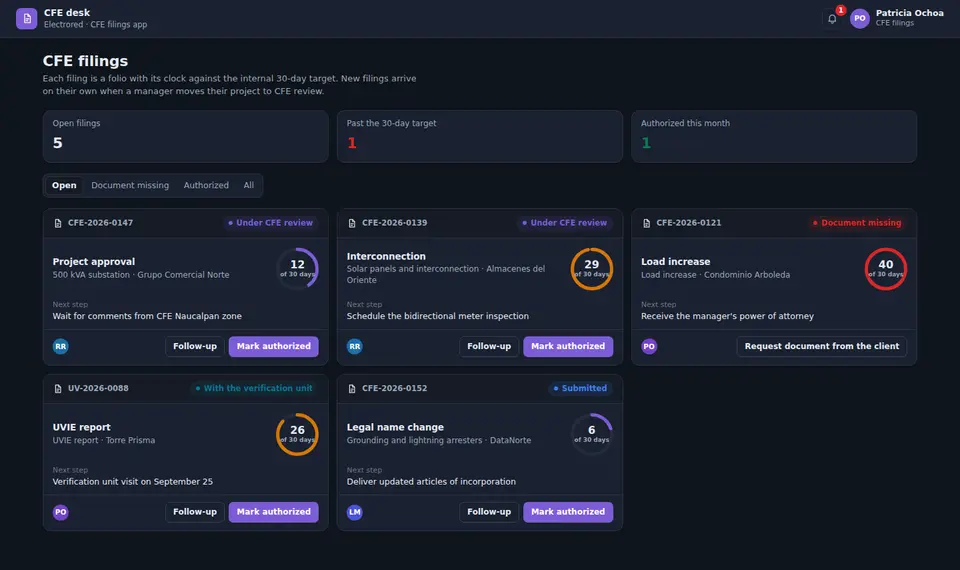Click the Project approval title

pyautogui.click(x=94, y=261)
